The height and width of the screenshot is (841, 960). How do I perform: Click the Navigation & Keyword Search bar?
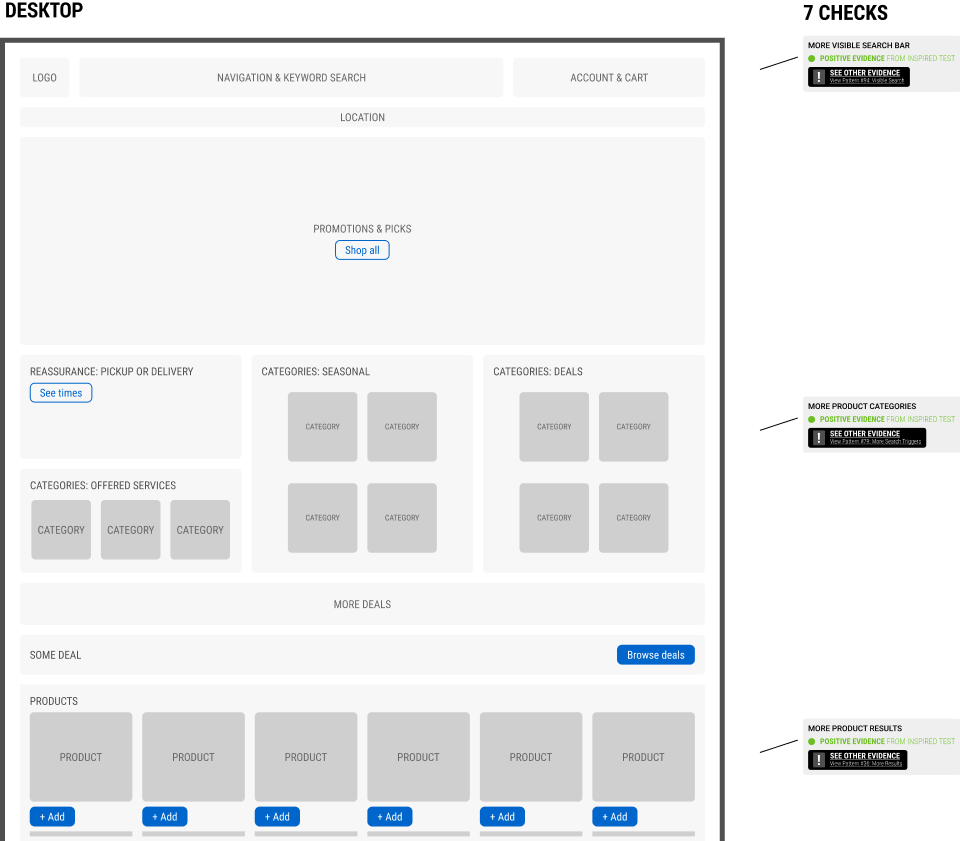coord(291,78)
